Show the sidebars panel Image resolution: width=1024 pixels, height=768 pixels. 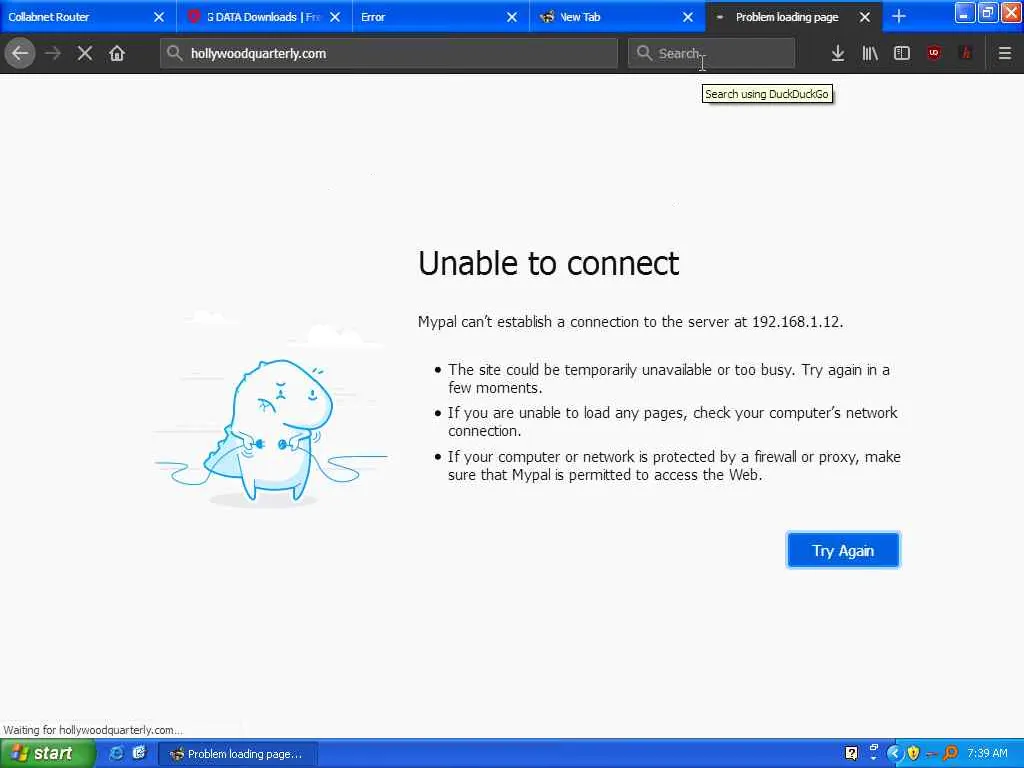(x=902, y=54)
